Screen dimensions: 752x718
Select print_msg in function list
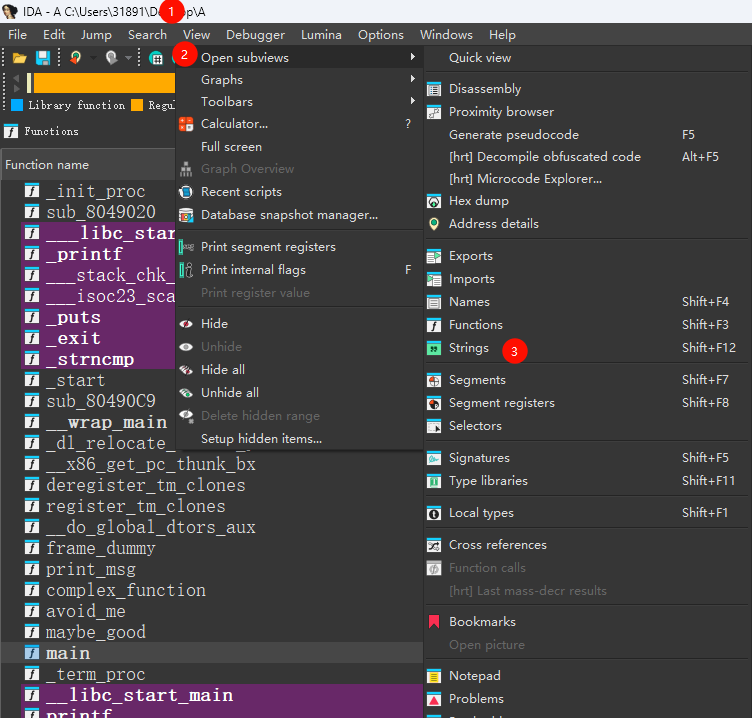[91, 569]
